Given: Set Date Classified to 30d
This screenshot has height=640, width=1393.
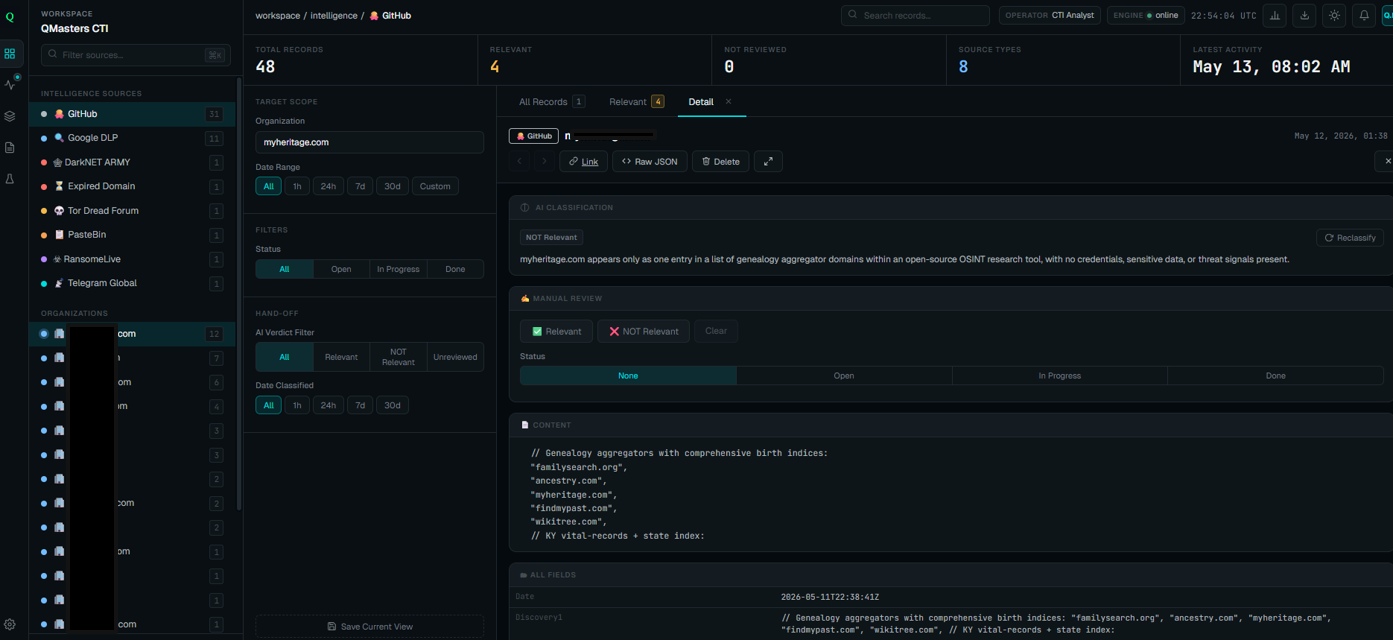Looking at the screenshot, I should click(392, 405).
